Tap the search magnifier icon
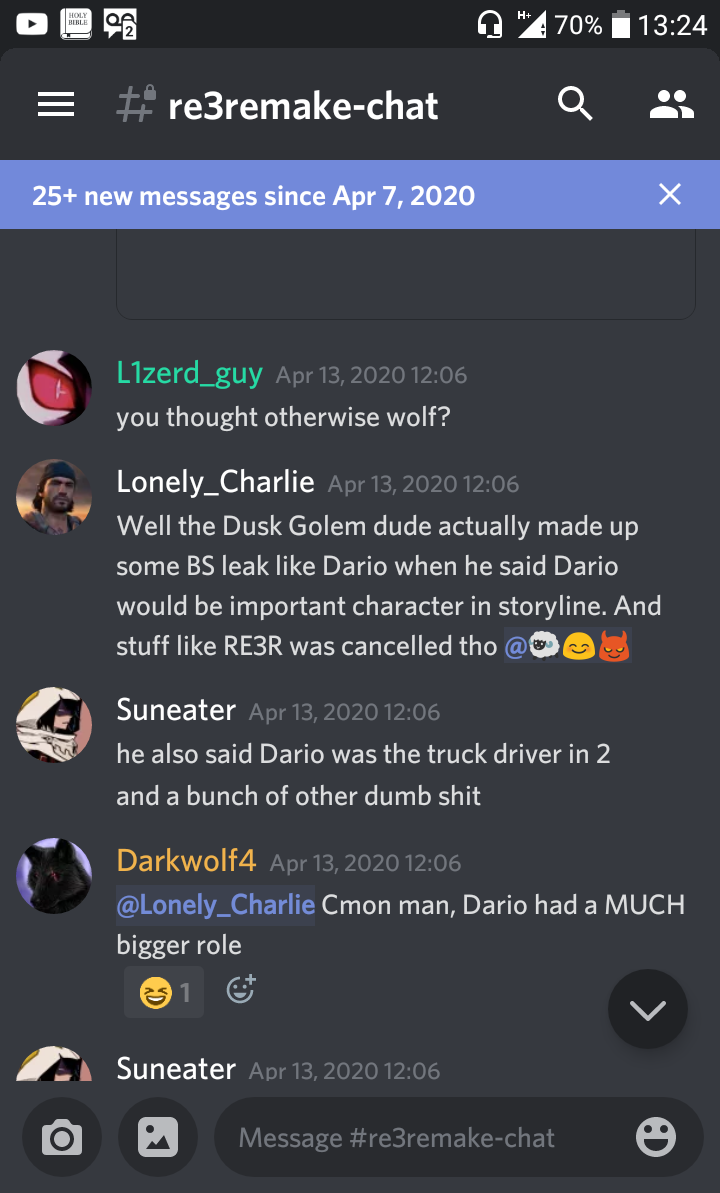720x1193 pixels. click(575, 103)
